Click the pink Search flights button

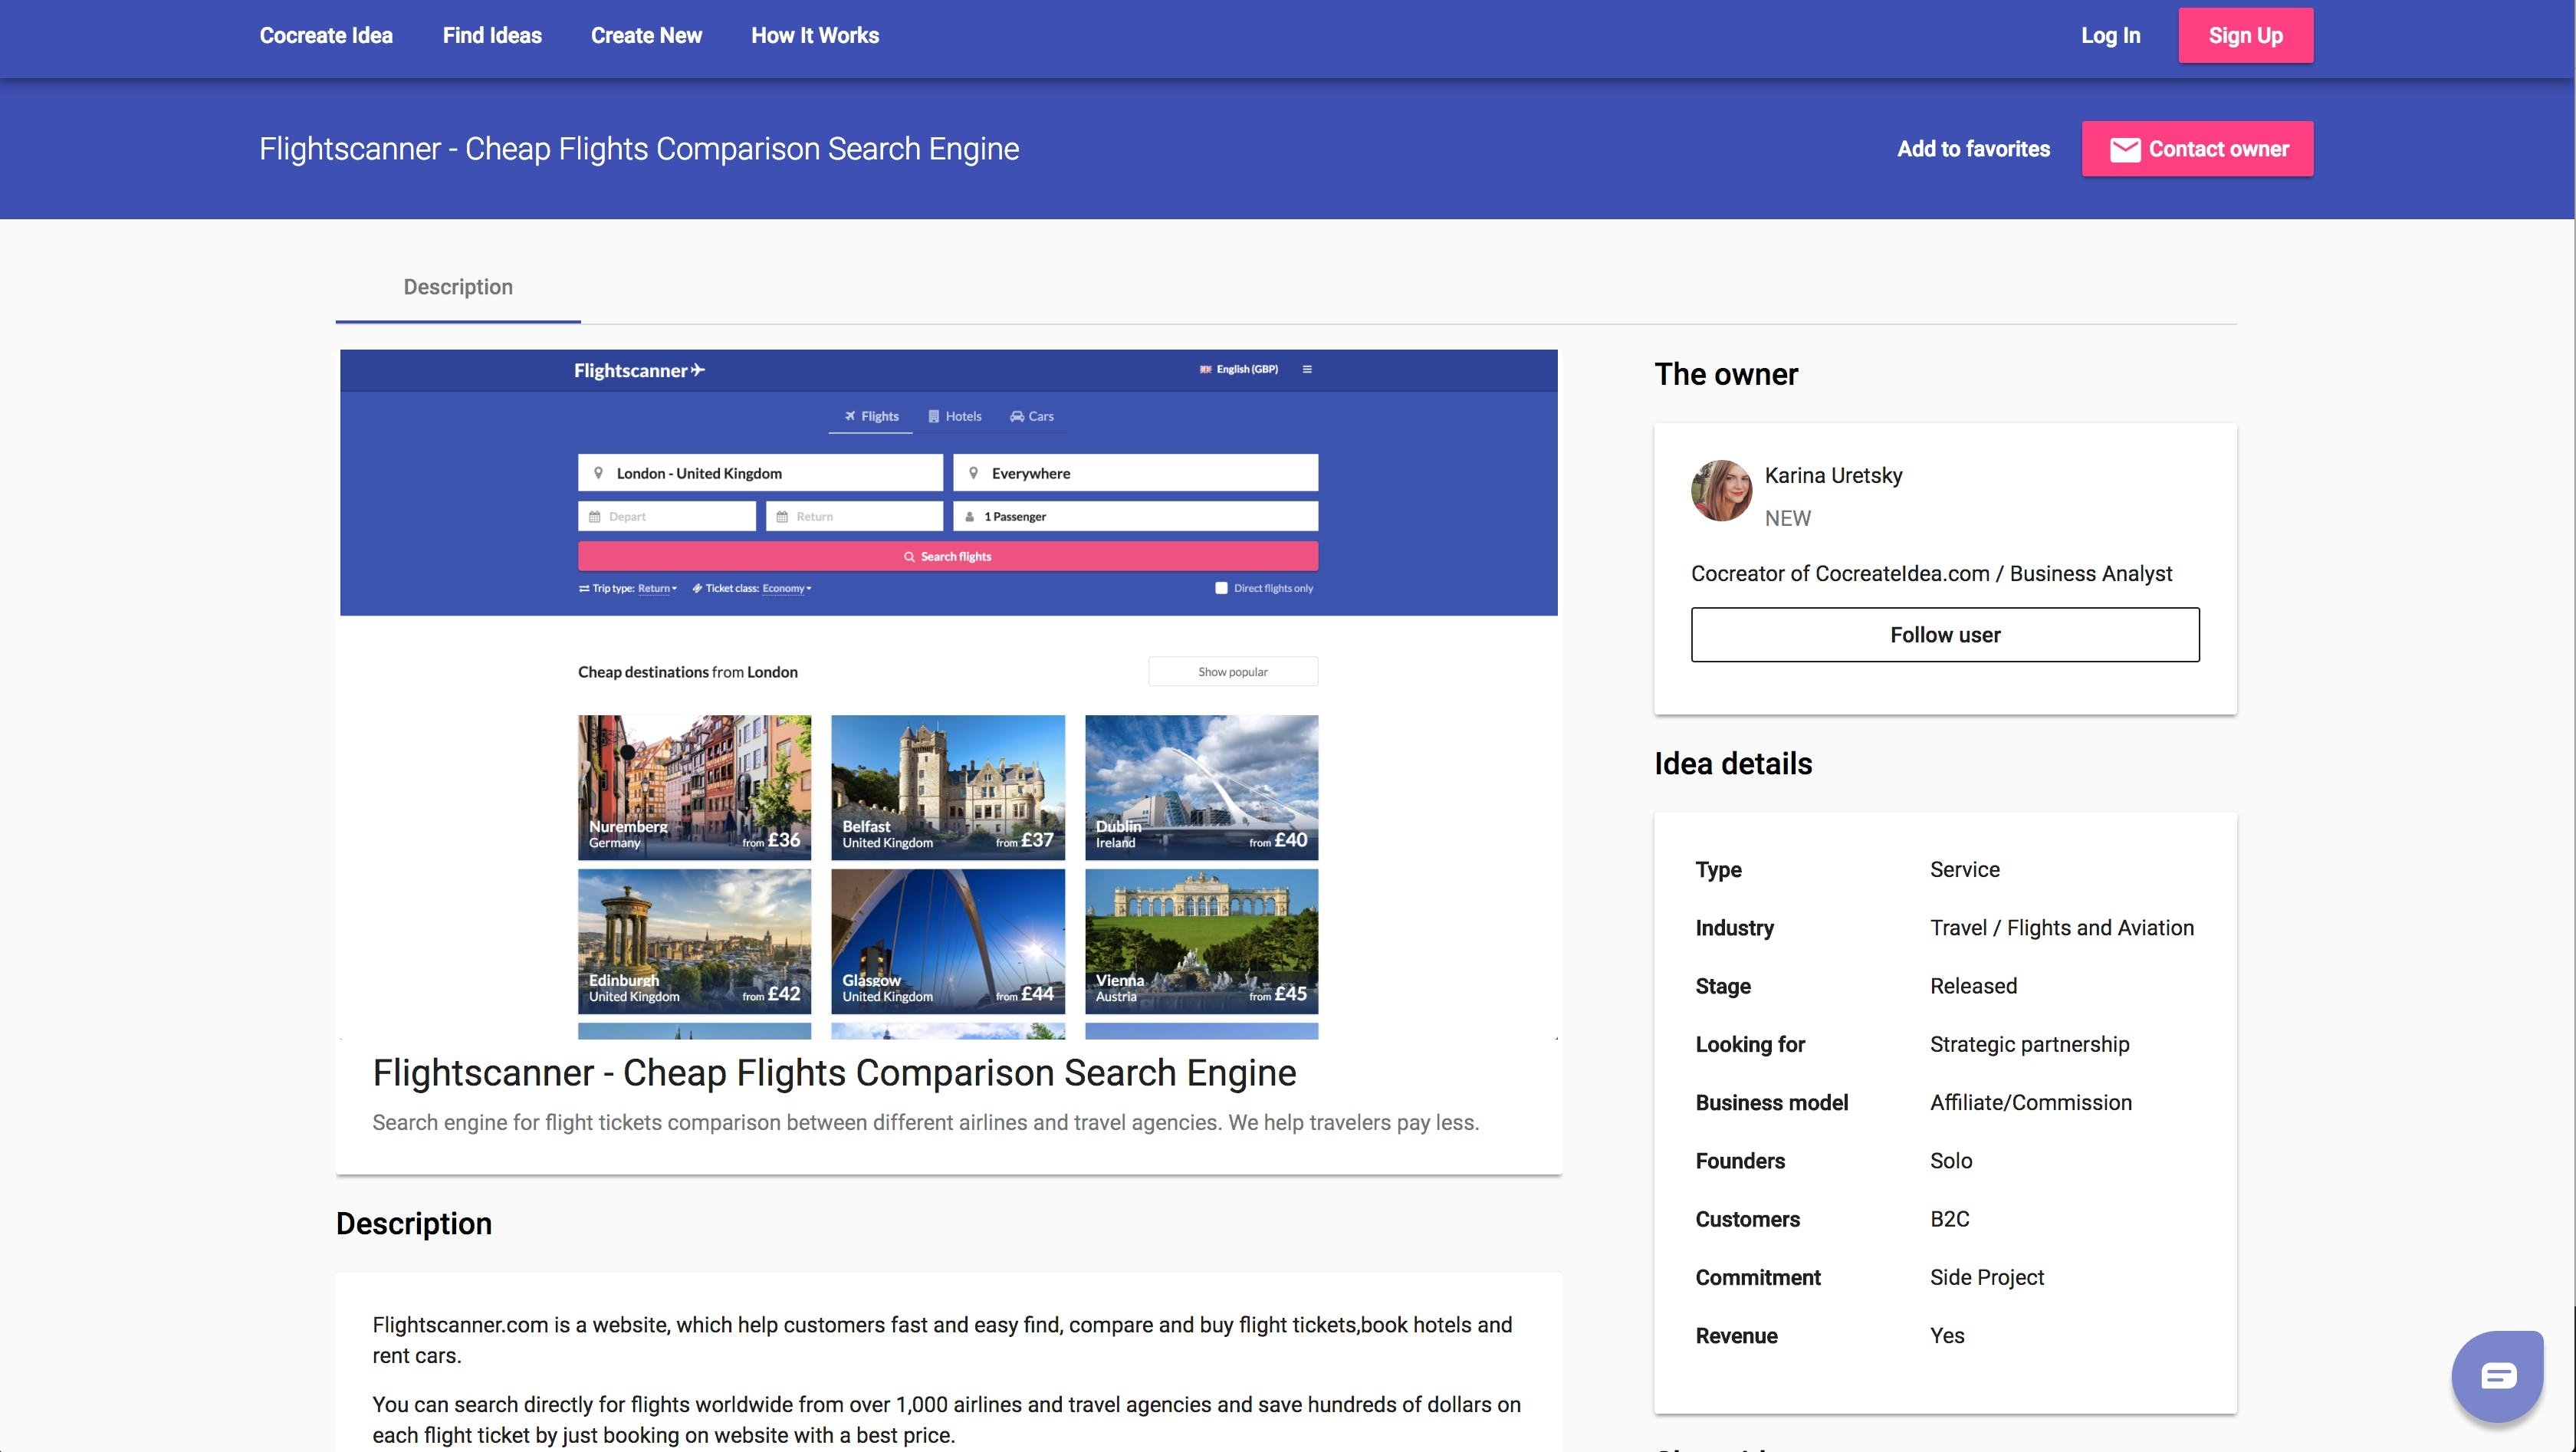click(x=947, y=556)
